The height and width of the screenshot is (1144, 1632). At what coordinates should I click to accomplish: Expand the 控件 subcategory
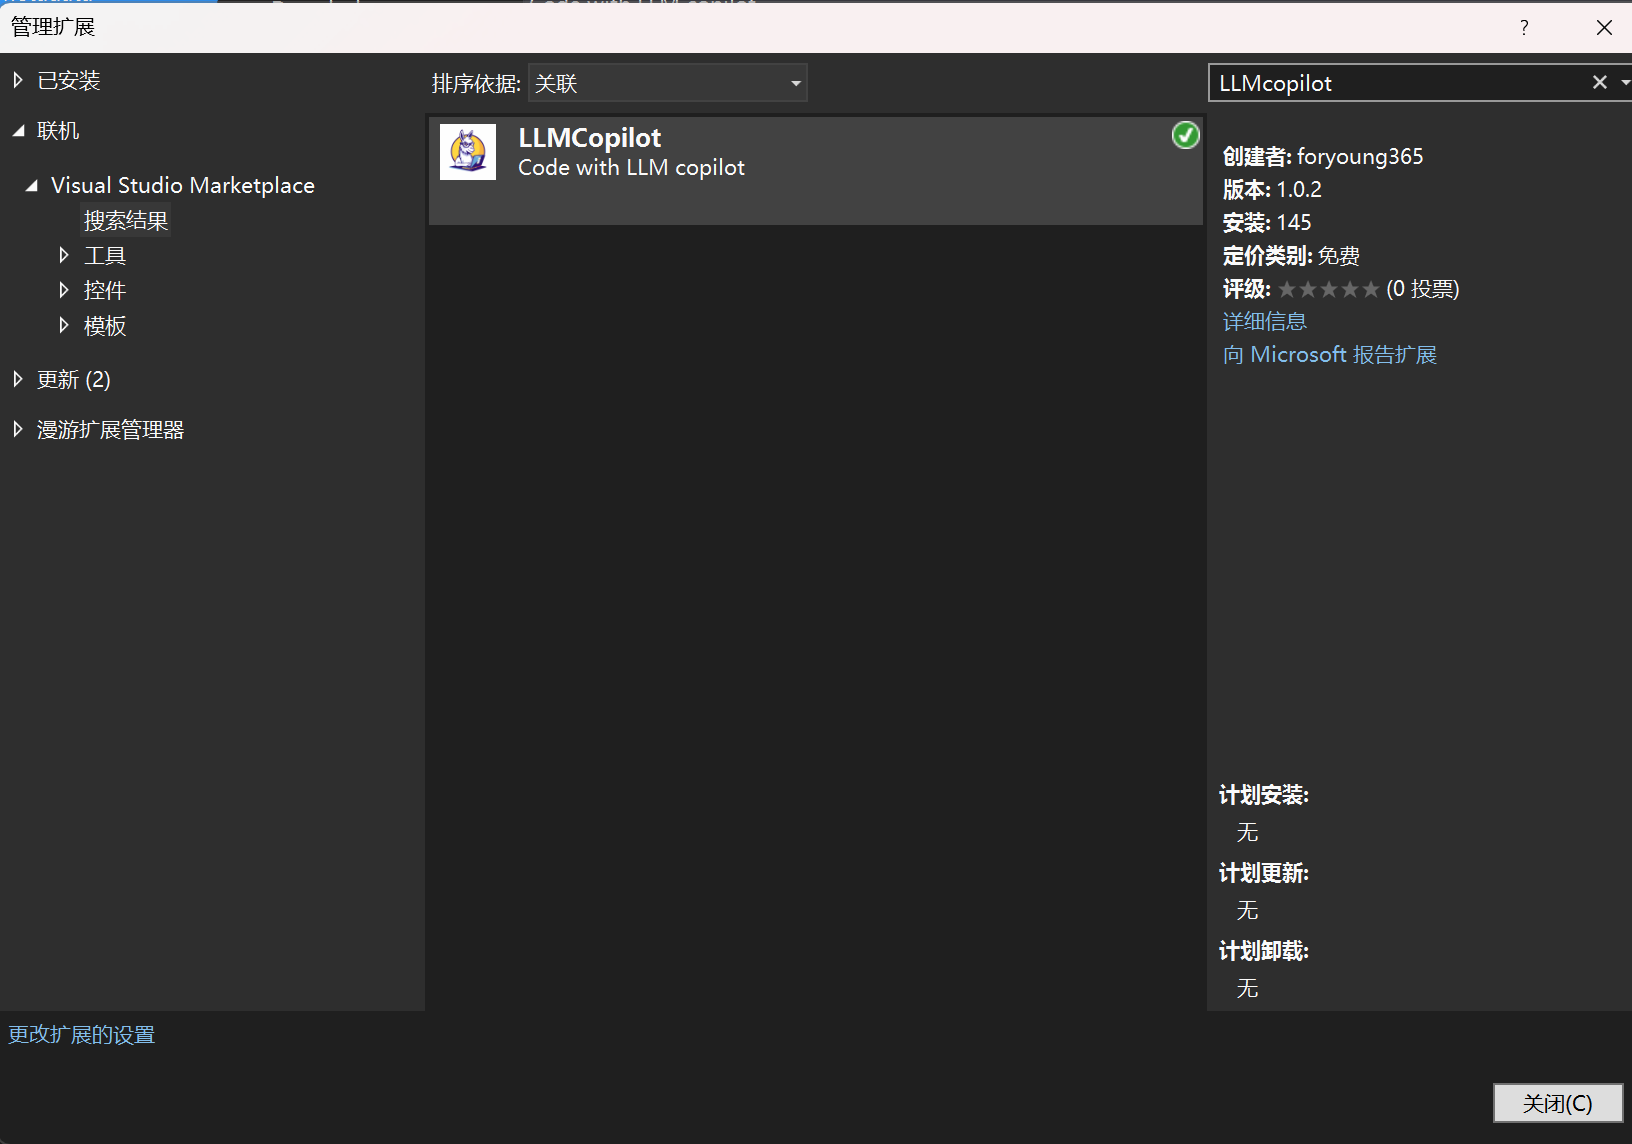[64, 290]
